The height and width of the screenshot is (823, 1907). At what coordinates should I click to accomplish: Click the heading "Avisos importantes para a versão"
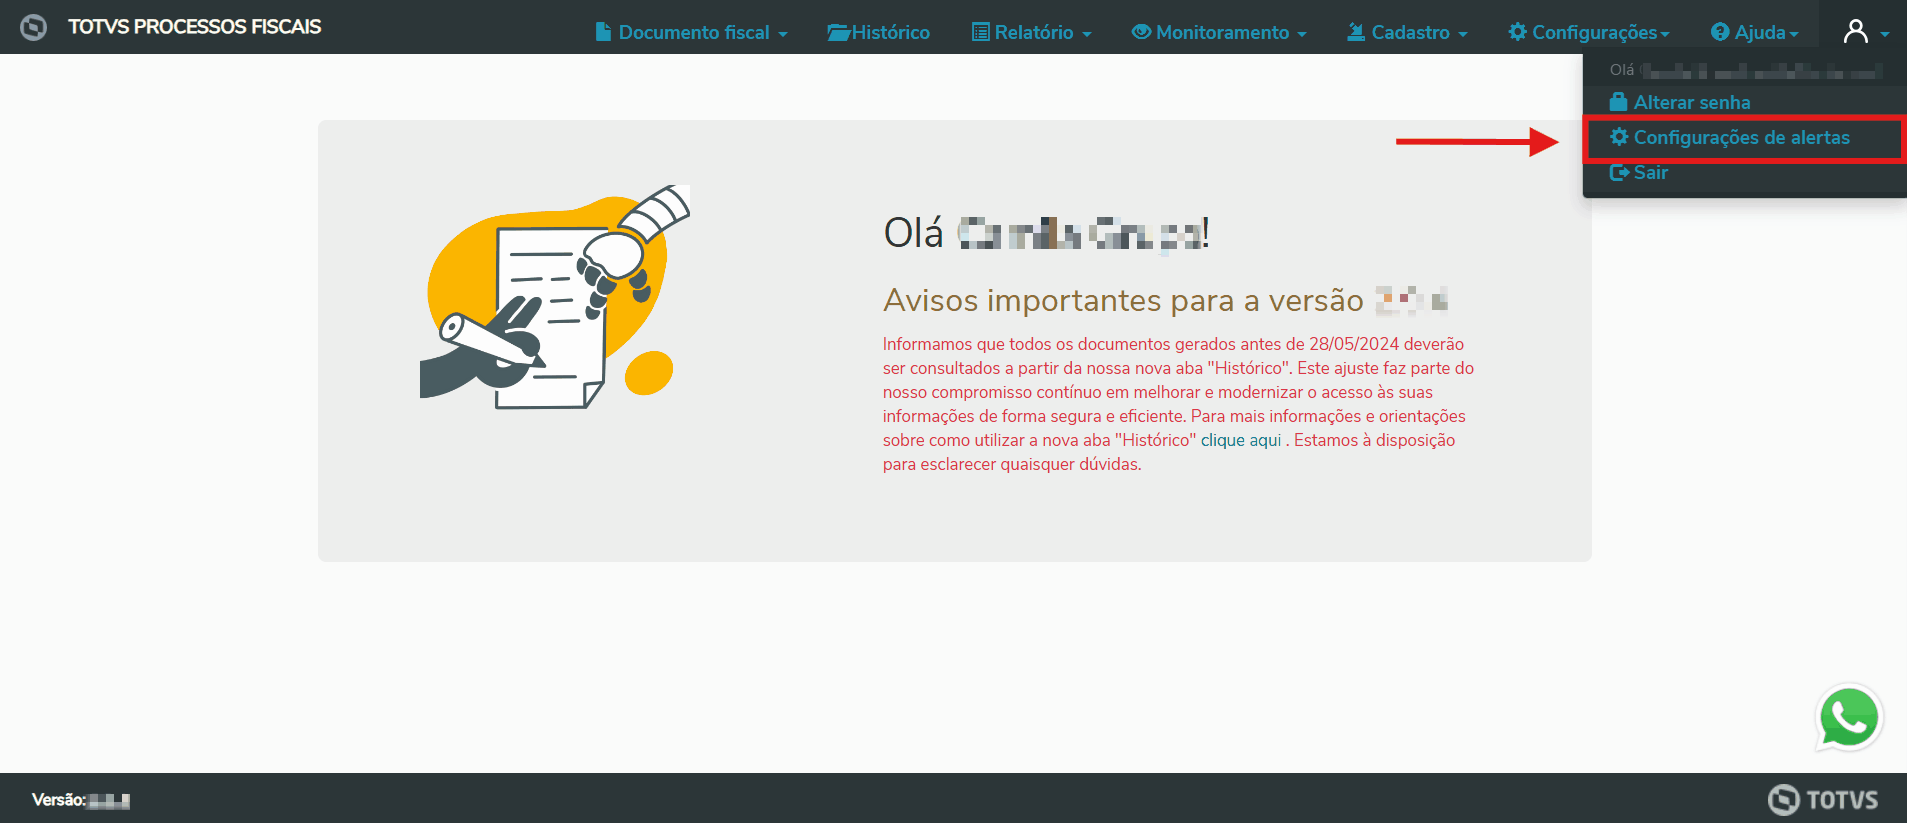[x=1123, y=300]
